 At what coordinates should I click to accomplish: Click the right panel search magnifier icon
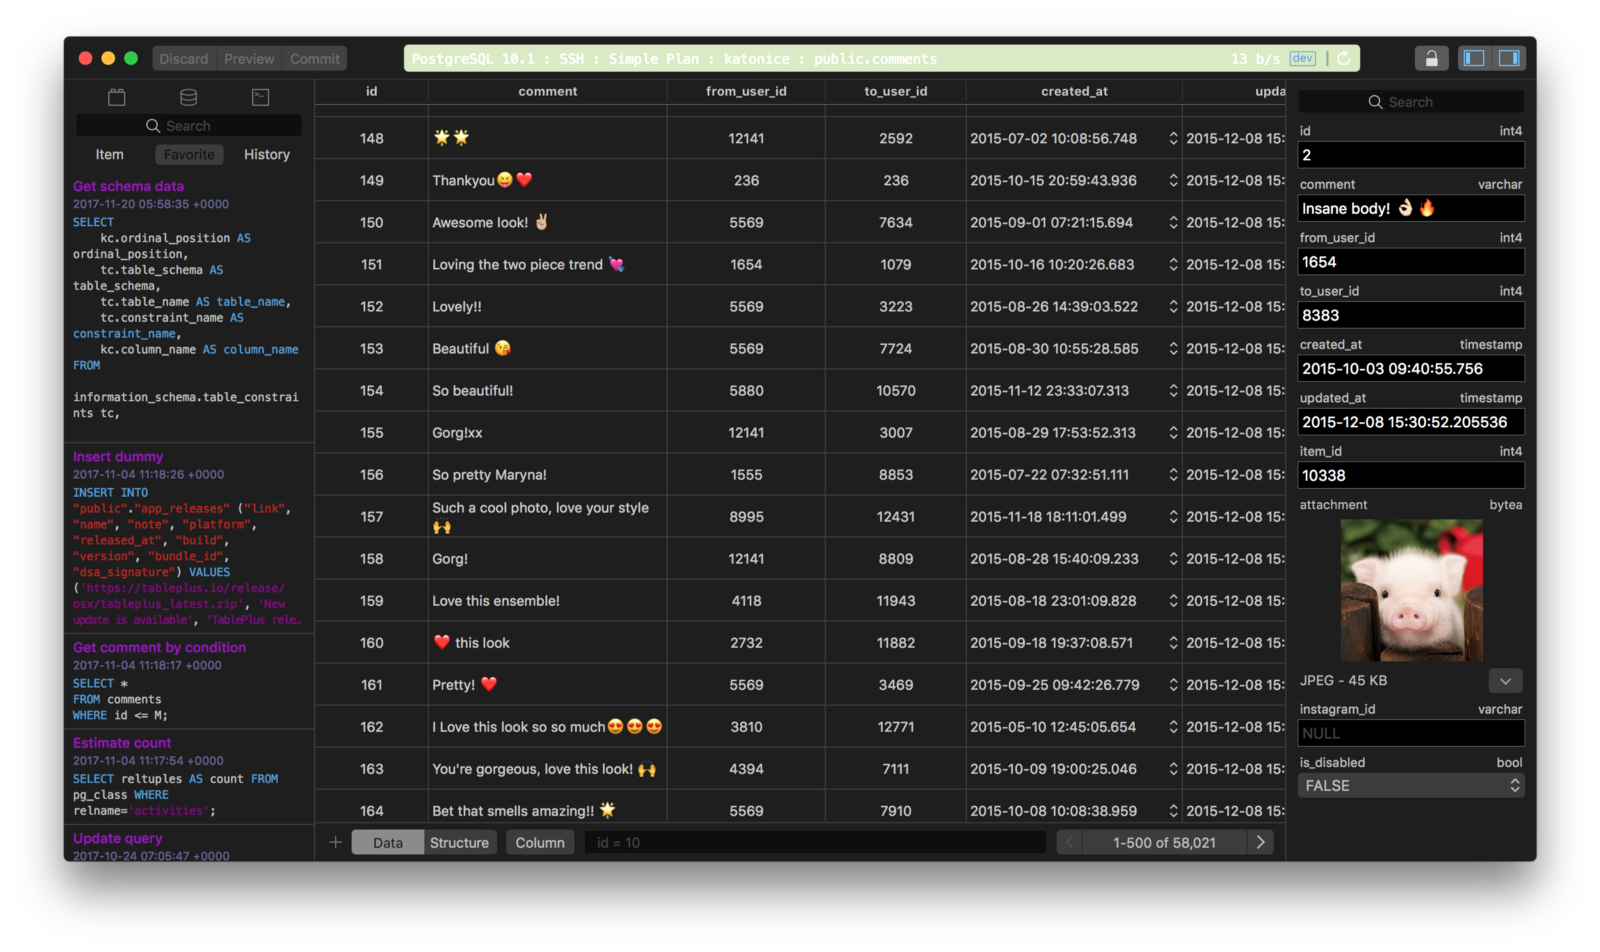[1375, 102]
